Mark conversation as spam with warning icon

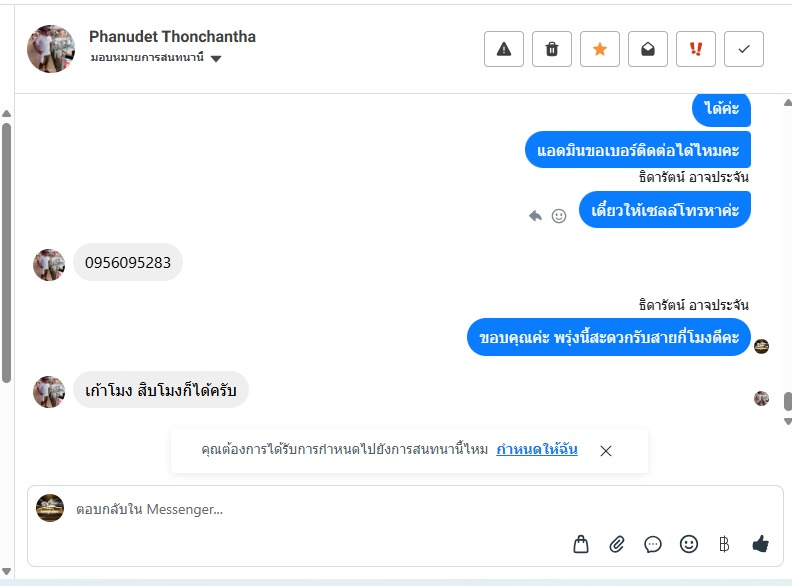[504, 49]
